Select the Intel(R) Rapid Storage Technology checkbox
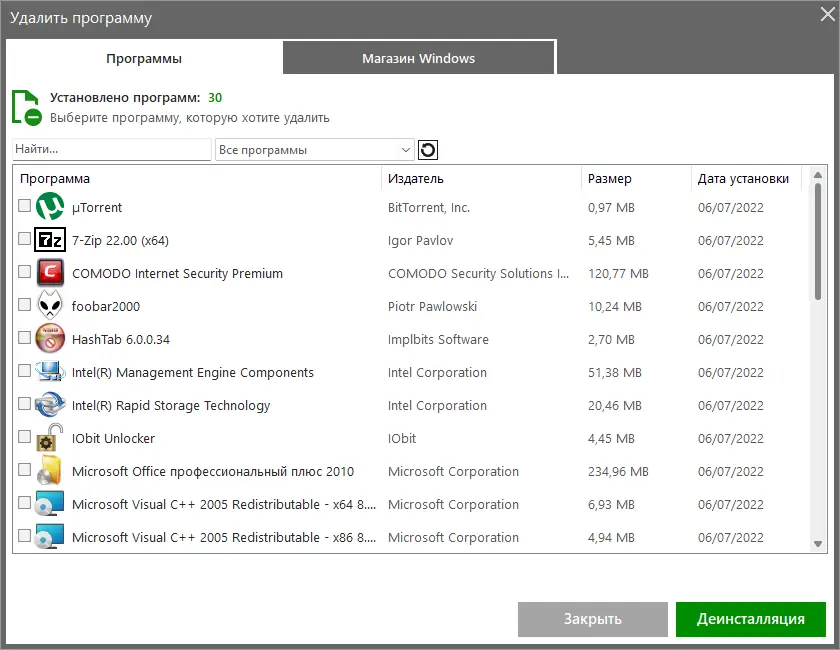The width and height of the screenshot is (840, 650). (x=25, y=404)
